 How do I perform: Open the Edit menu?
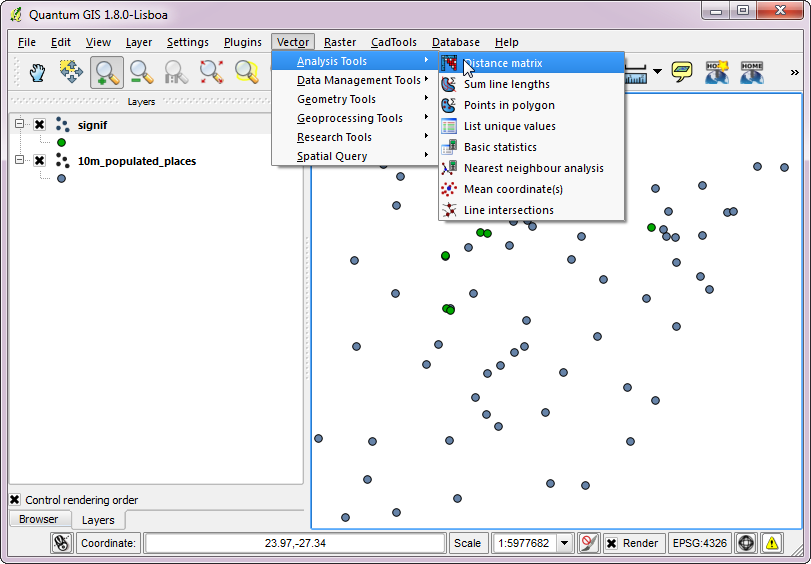pos(61,42)
